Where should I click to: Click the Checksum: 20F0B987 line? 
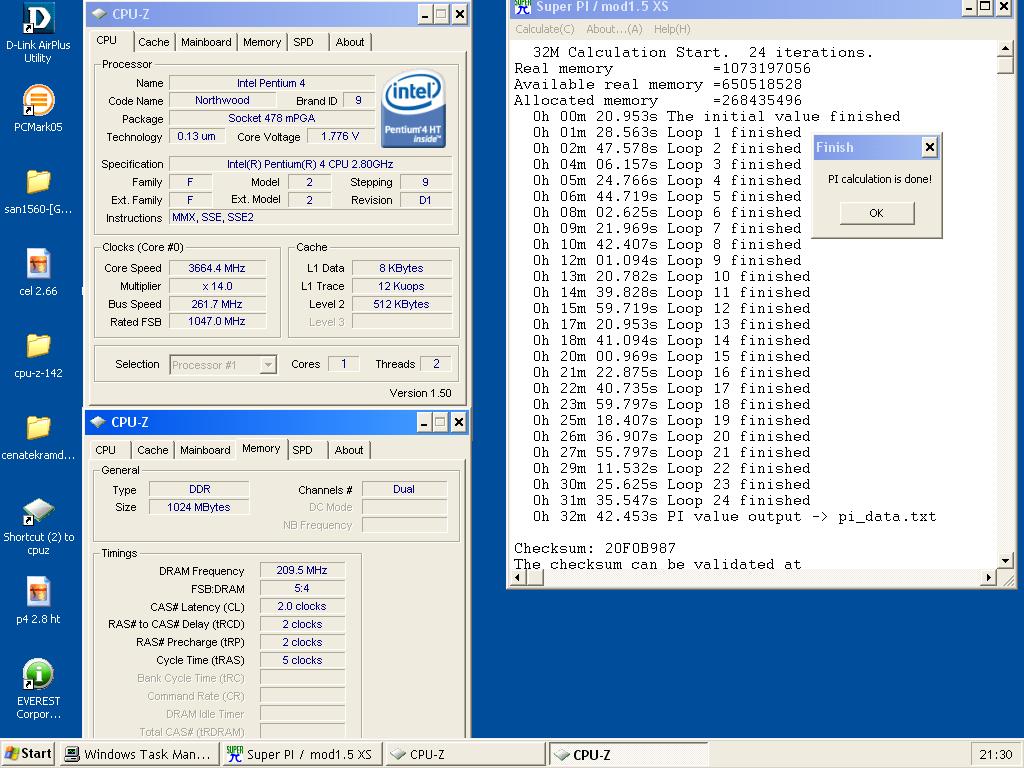point(594,549)
